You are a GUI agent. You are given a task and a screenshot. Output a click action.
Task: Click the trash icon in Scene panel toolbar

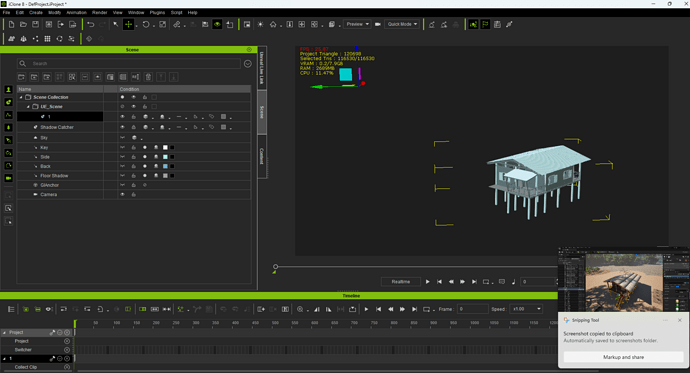click(x=148, y=77)
